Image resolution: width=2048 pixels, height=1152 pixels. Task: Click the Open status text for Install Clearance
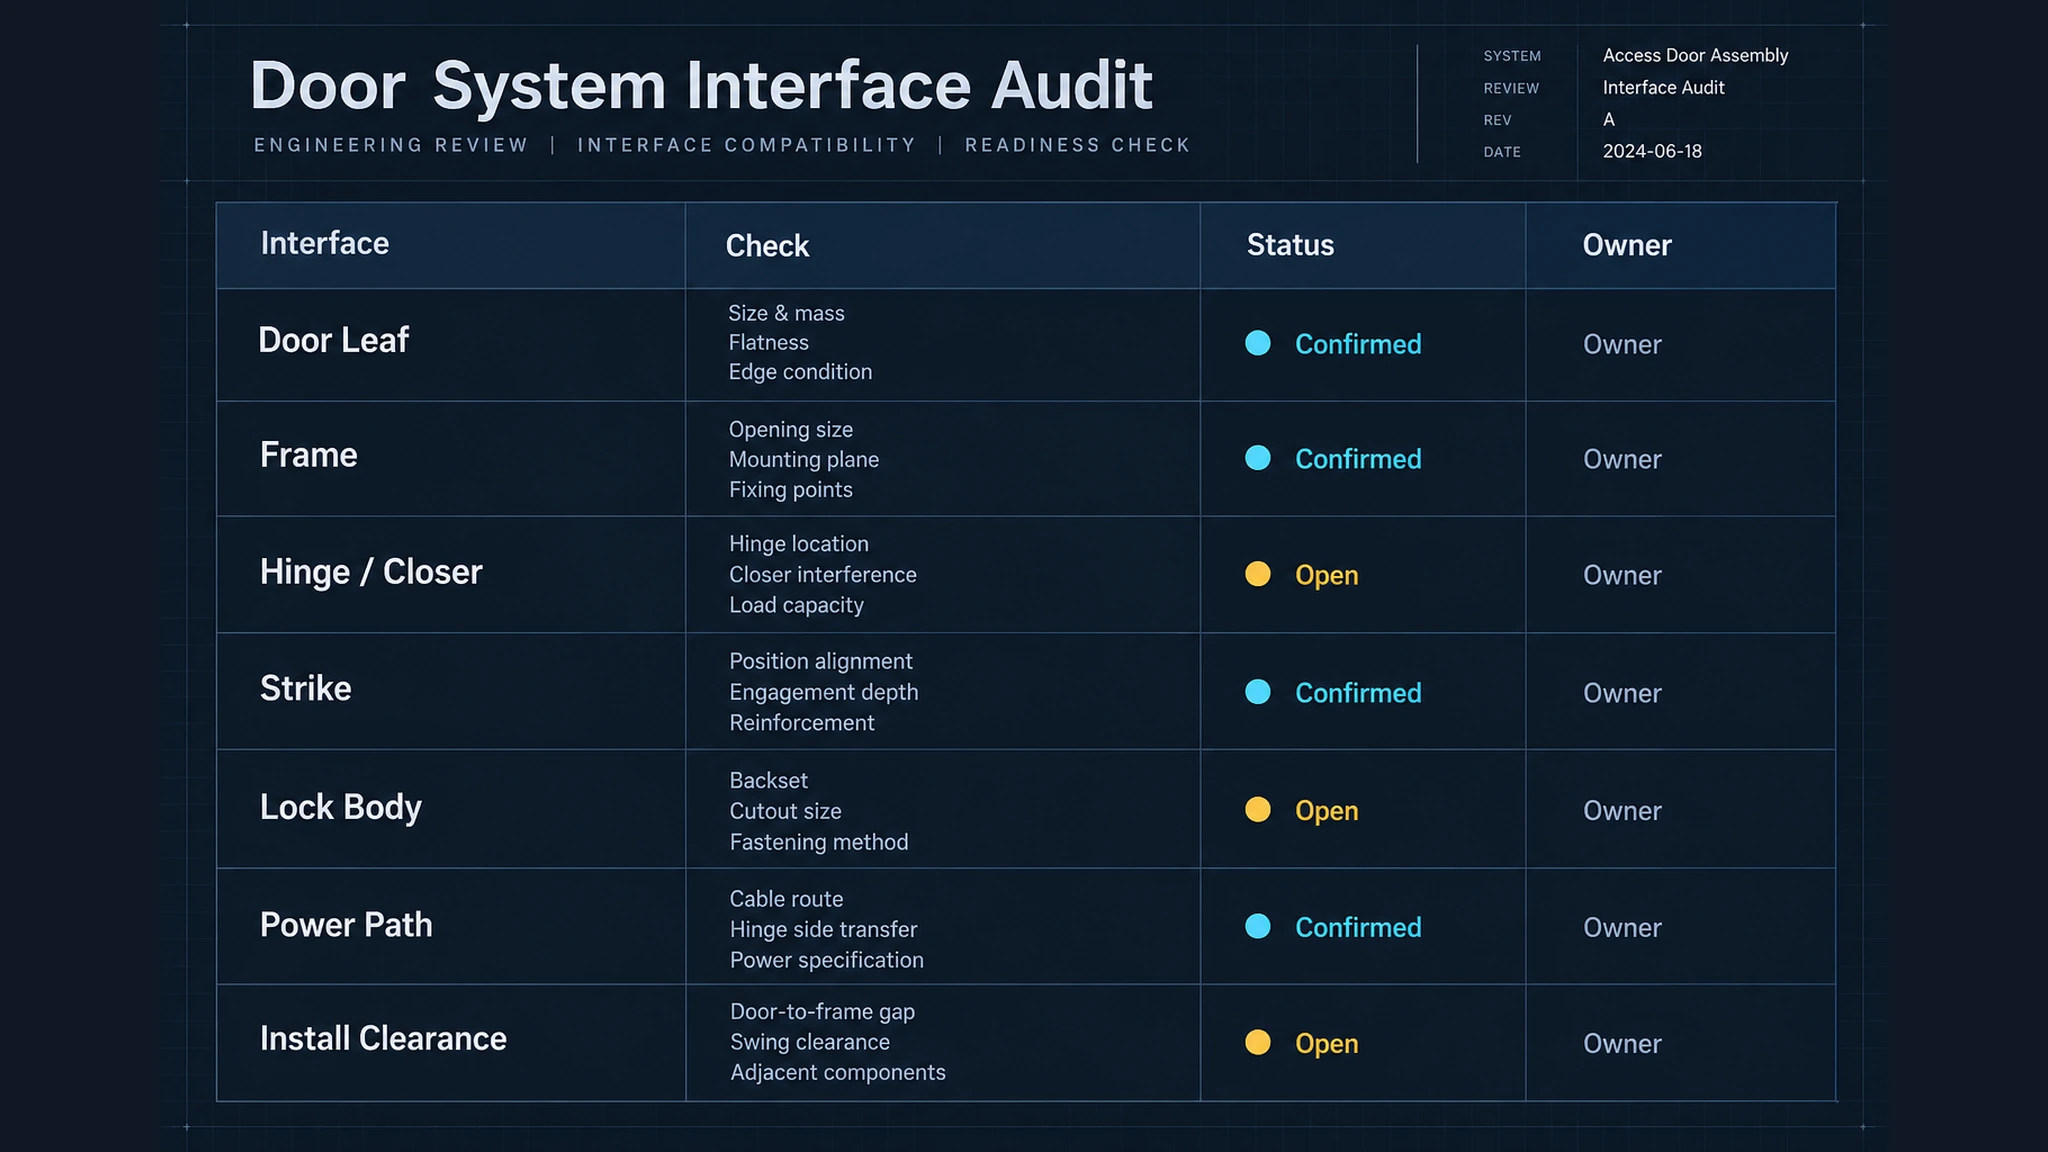(x=1326, y=1044)
